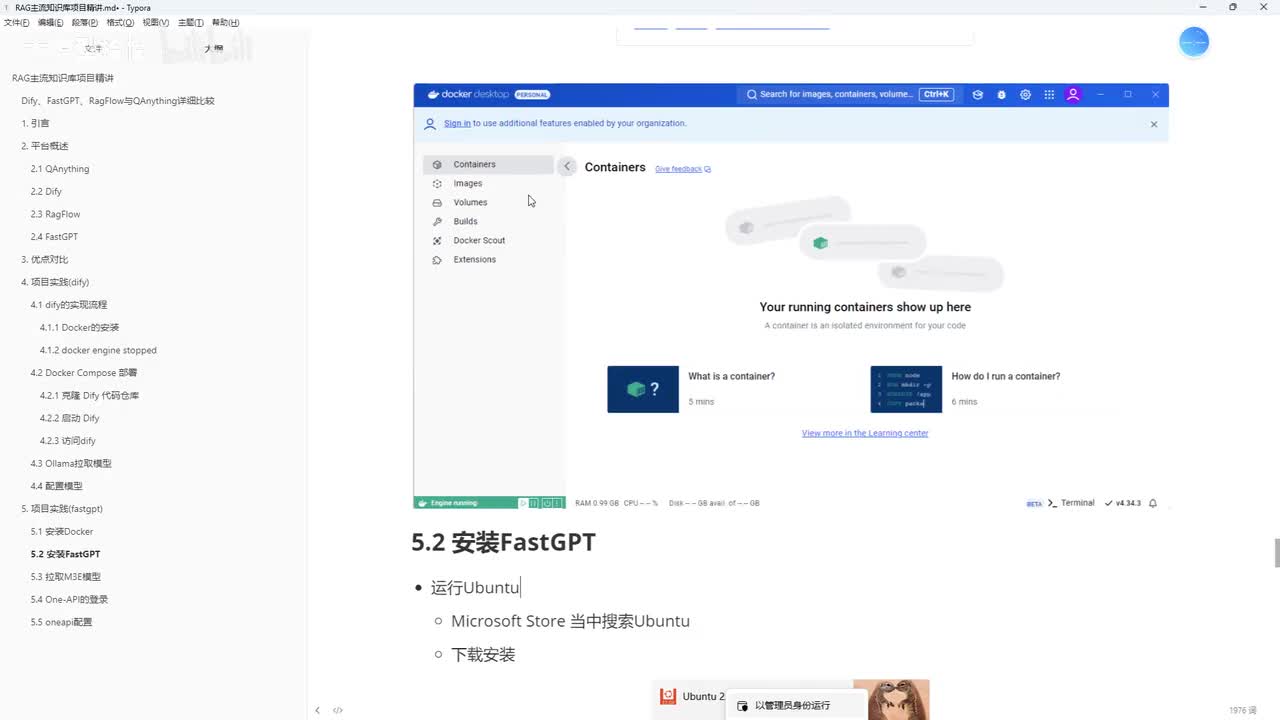Open the 帮助(H) menu
The height and width of the screenshot is (720, 1280).
point(225,22)
